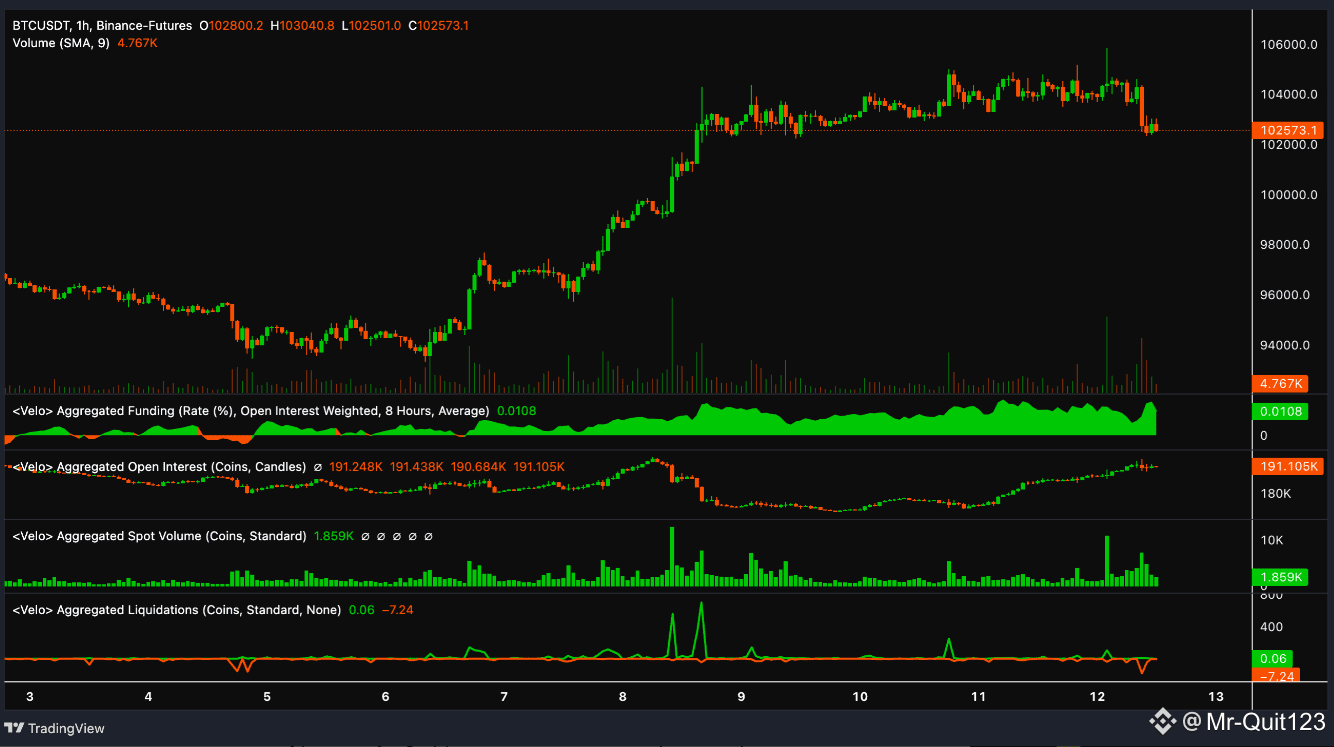Click the 191.438K open interest value
Screen dimensions: 1334x747
417,467
